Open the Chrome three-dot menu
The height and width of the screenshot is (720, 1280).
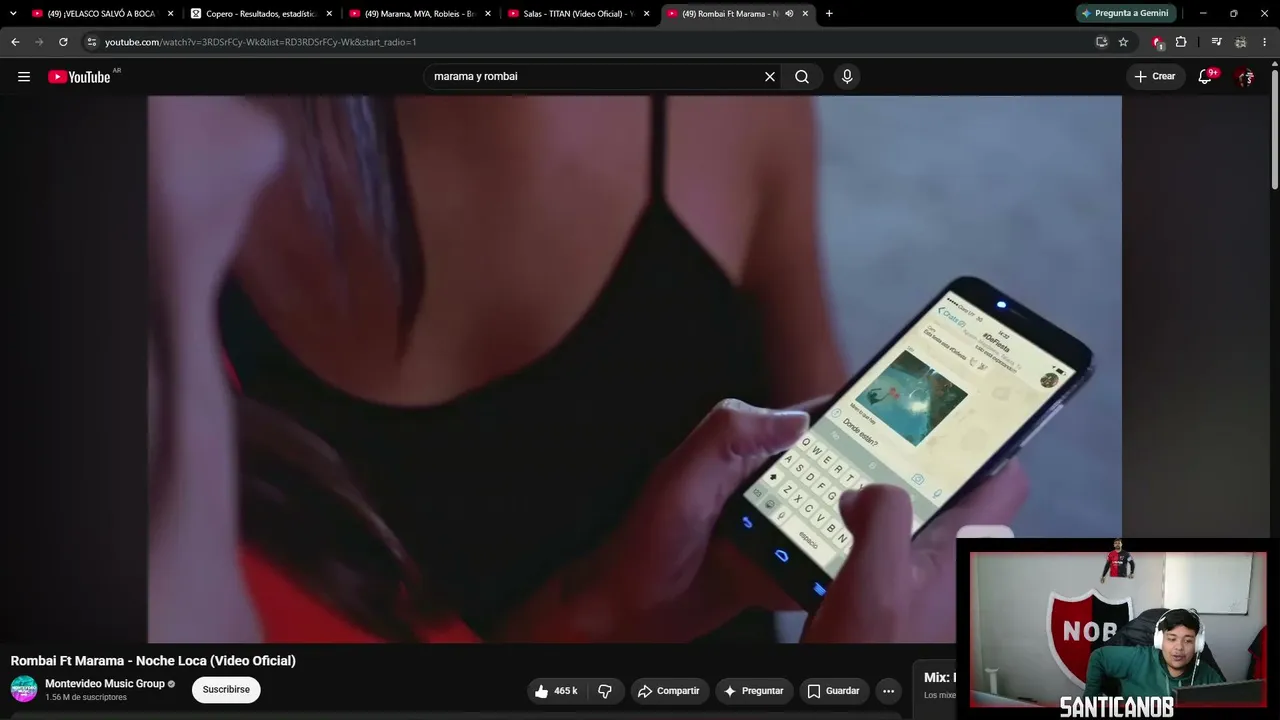tap(1265, 42)
